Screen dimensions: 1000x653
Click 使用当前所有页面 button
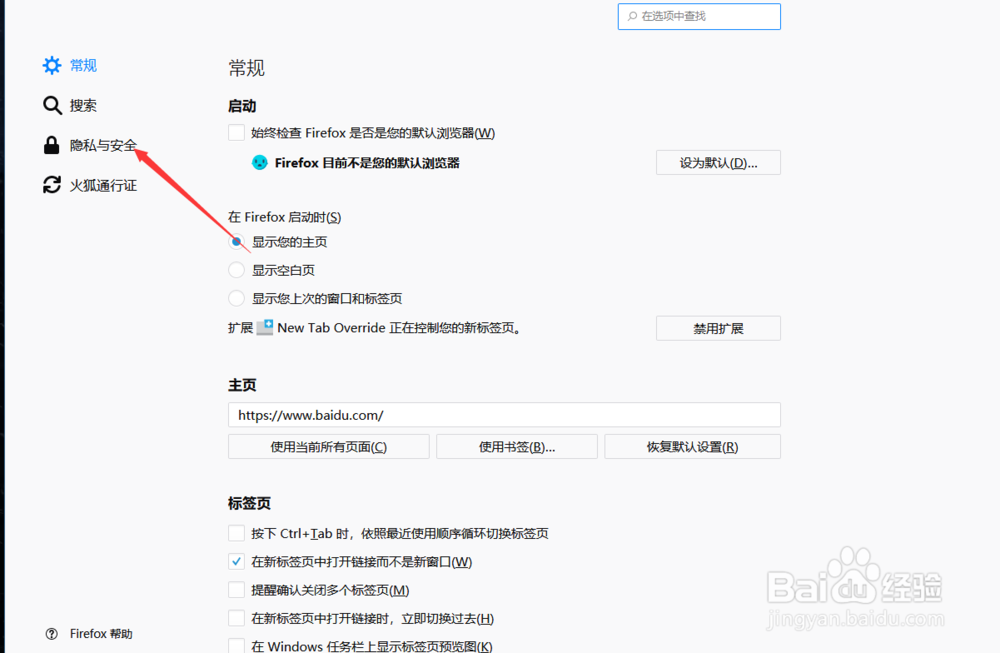pyautogui.click(x=328, y=446)
